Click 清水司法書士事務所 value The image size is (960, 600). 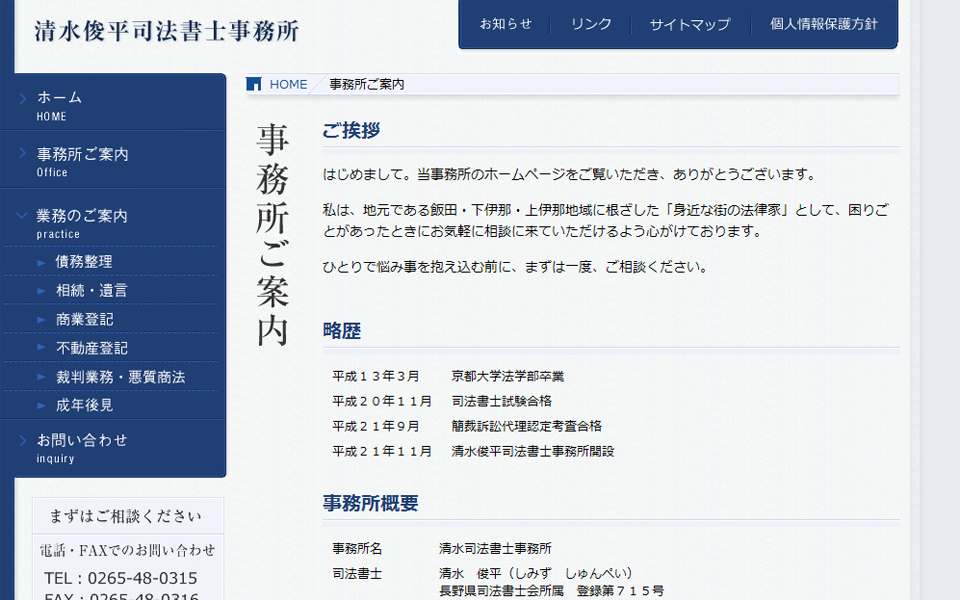click(x=495, y=549)
